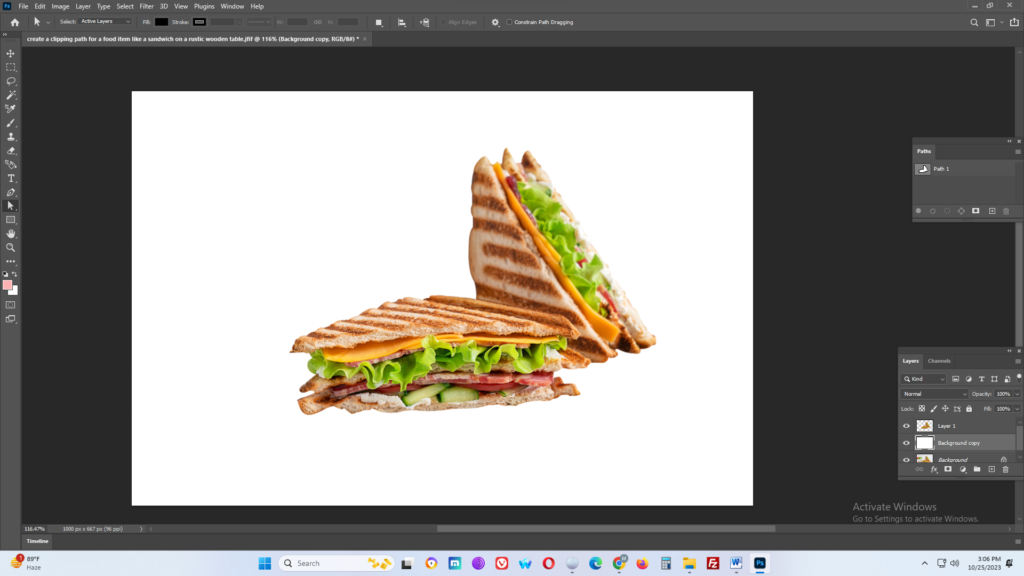Select the Horizontal Type tool
The width and height of the screenshot is (1024, 576).
[x=10, y=178]
